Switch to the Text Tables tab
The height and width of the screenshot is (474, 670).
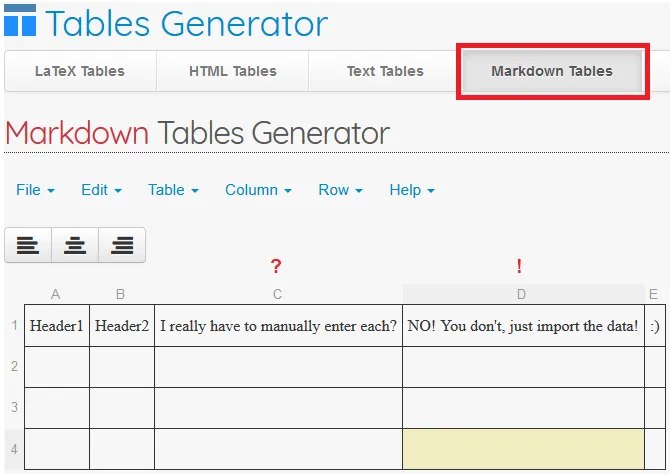[385, 71]
